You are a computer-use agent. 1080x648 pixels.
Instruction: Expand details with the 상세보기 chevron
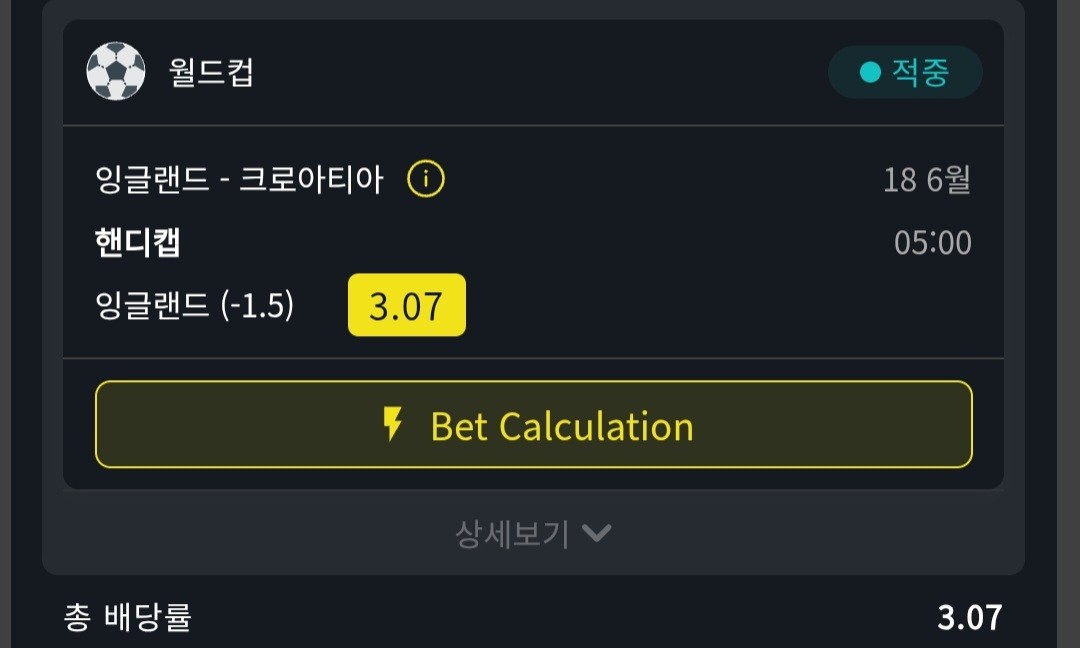(x=596, y=533)
